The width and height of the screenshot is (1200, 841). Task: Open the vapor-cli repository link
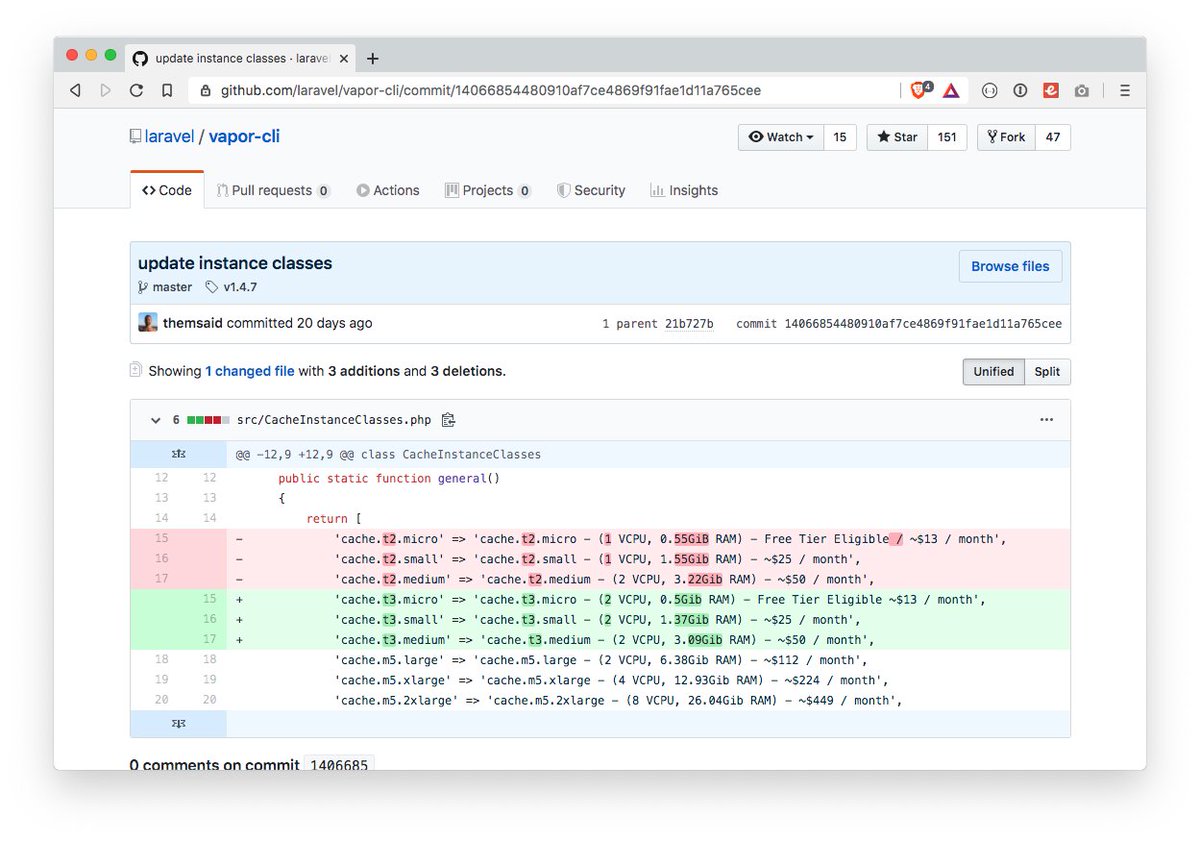pos(244,136)
